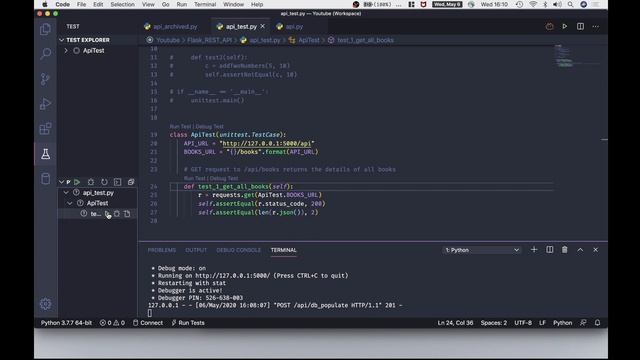Kill terminal with trash icon
Viewport: 640px width, 360px height.
564,249
